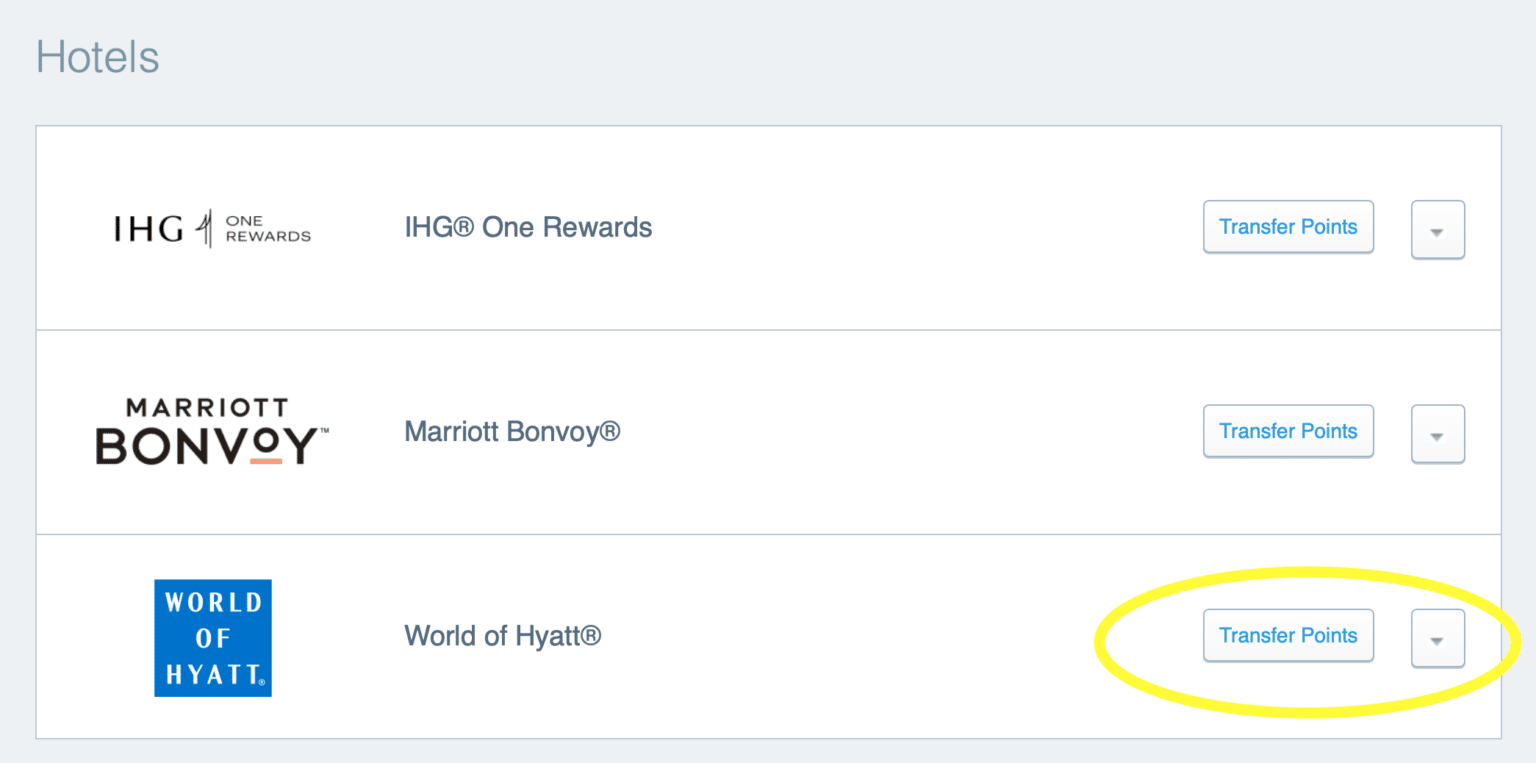1536x763 pixels.
Task: Expand the World of Hyatt dropdown arrow
Action: tap(1437, 638)
